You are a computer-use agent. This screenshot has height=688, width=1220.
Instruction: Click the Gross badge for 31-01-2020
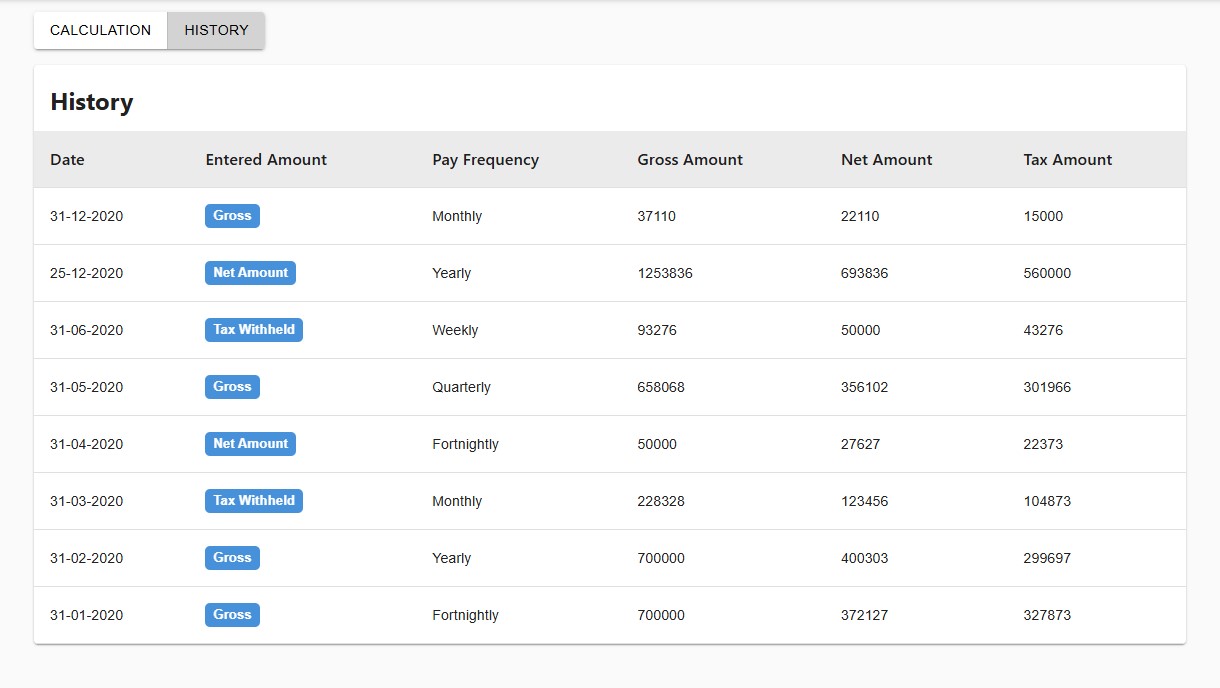point(232,615)
